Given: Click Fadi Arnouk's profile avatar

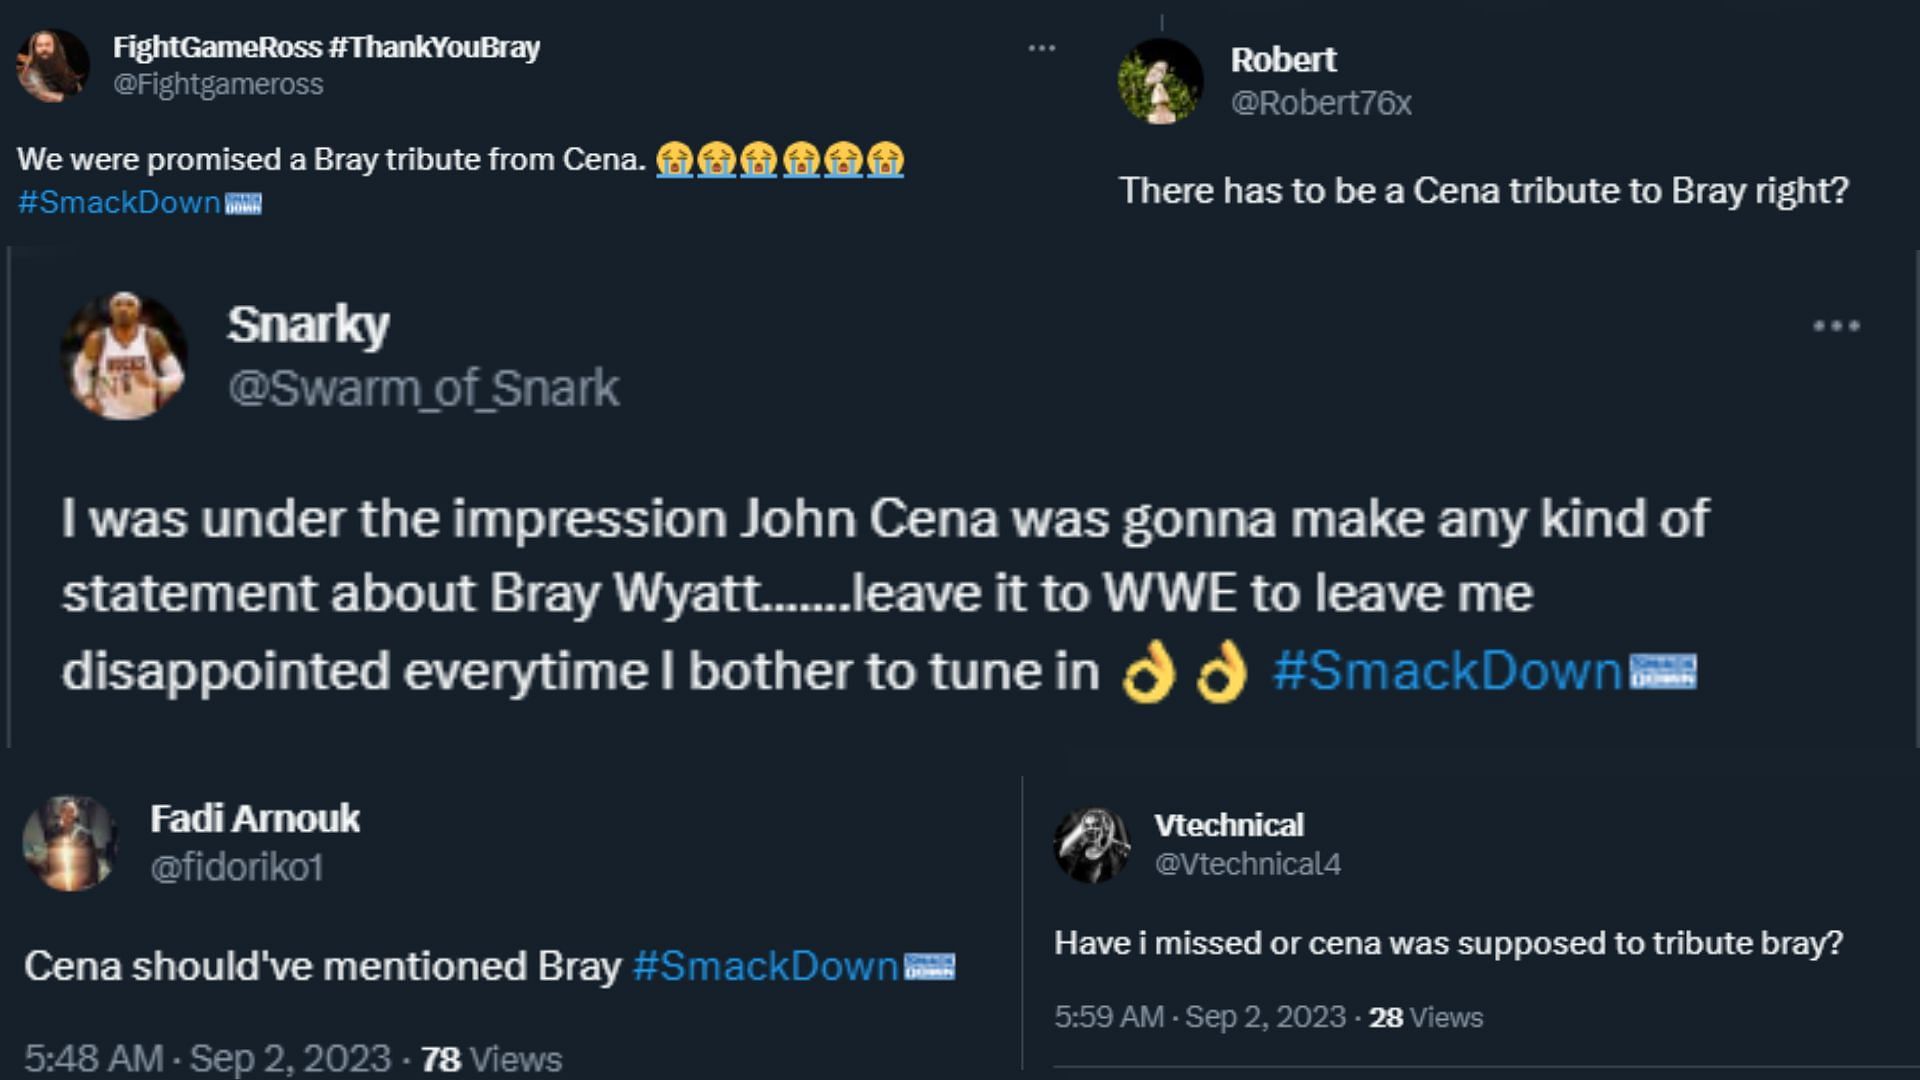Looking at the screenshot, I should click(x=70, y=843).
